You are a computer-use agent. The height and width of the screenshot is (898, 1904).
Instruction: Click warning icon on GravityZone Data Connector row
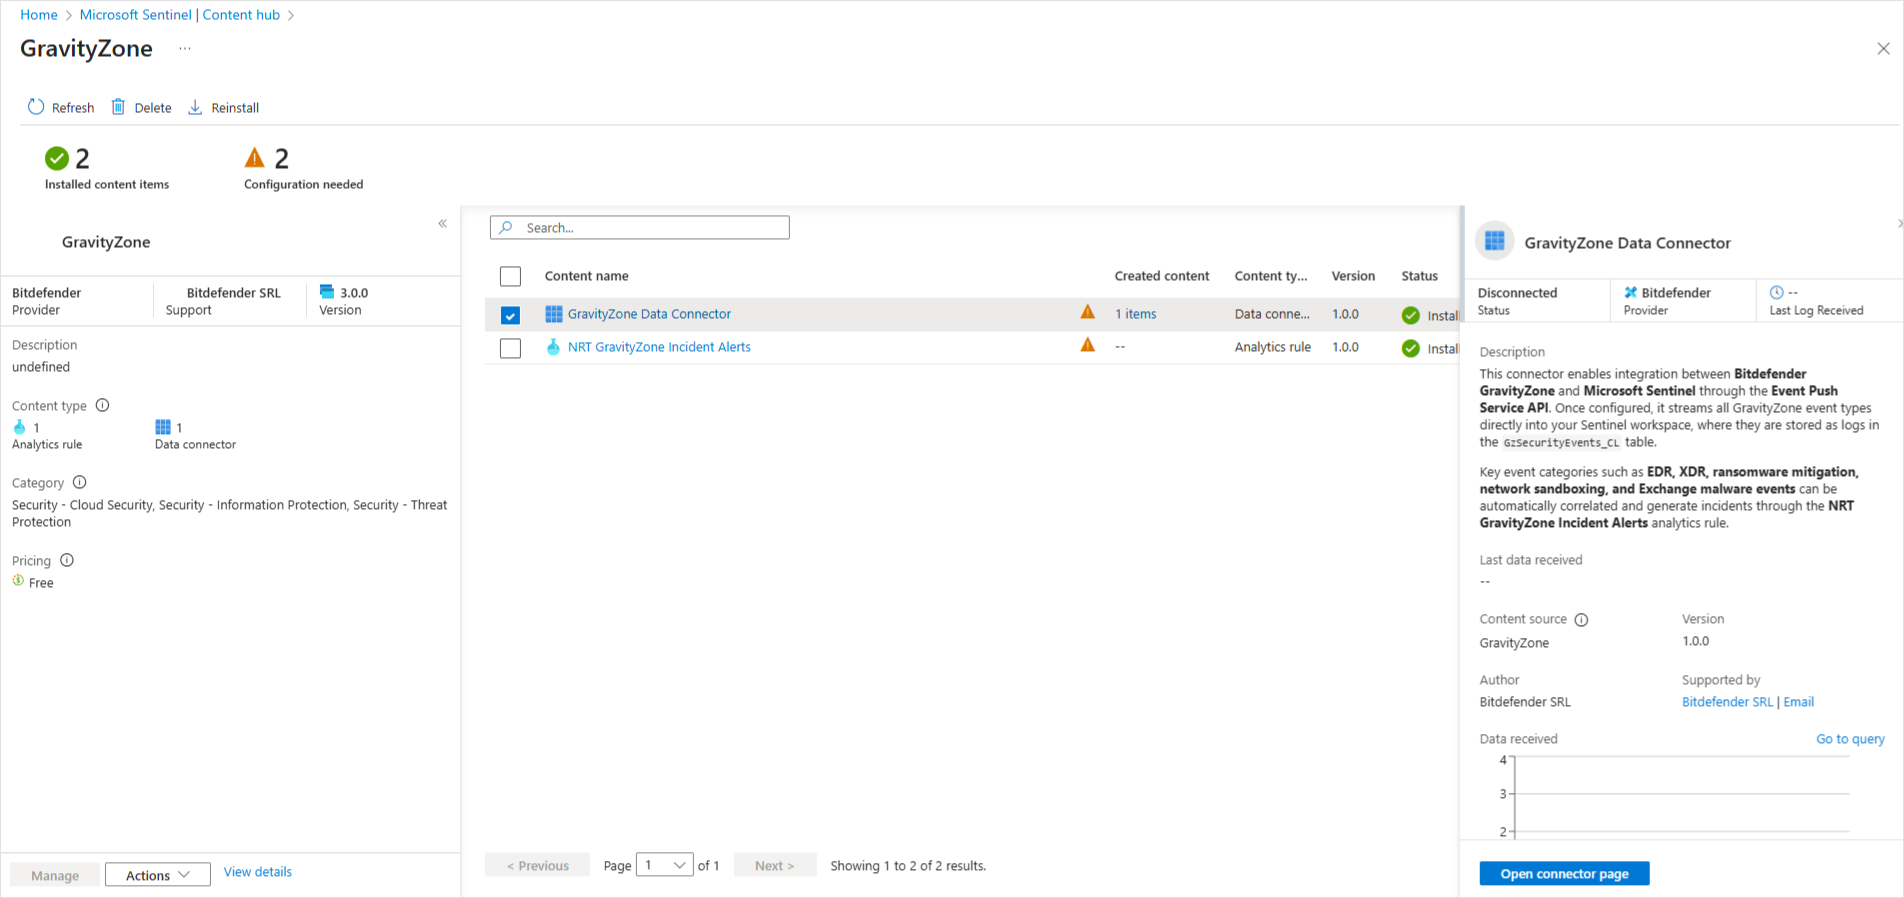(1088, 312)
